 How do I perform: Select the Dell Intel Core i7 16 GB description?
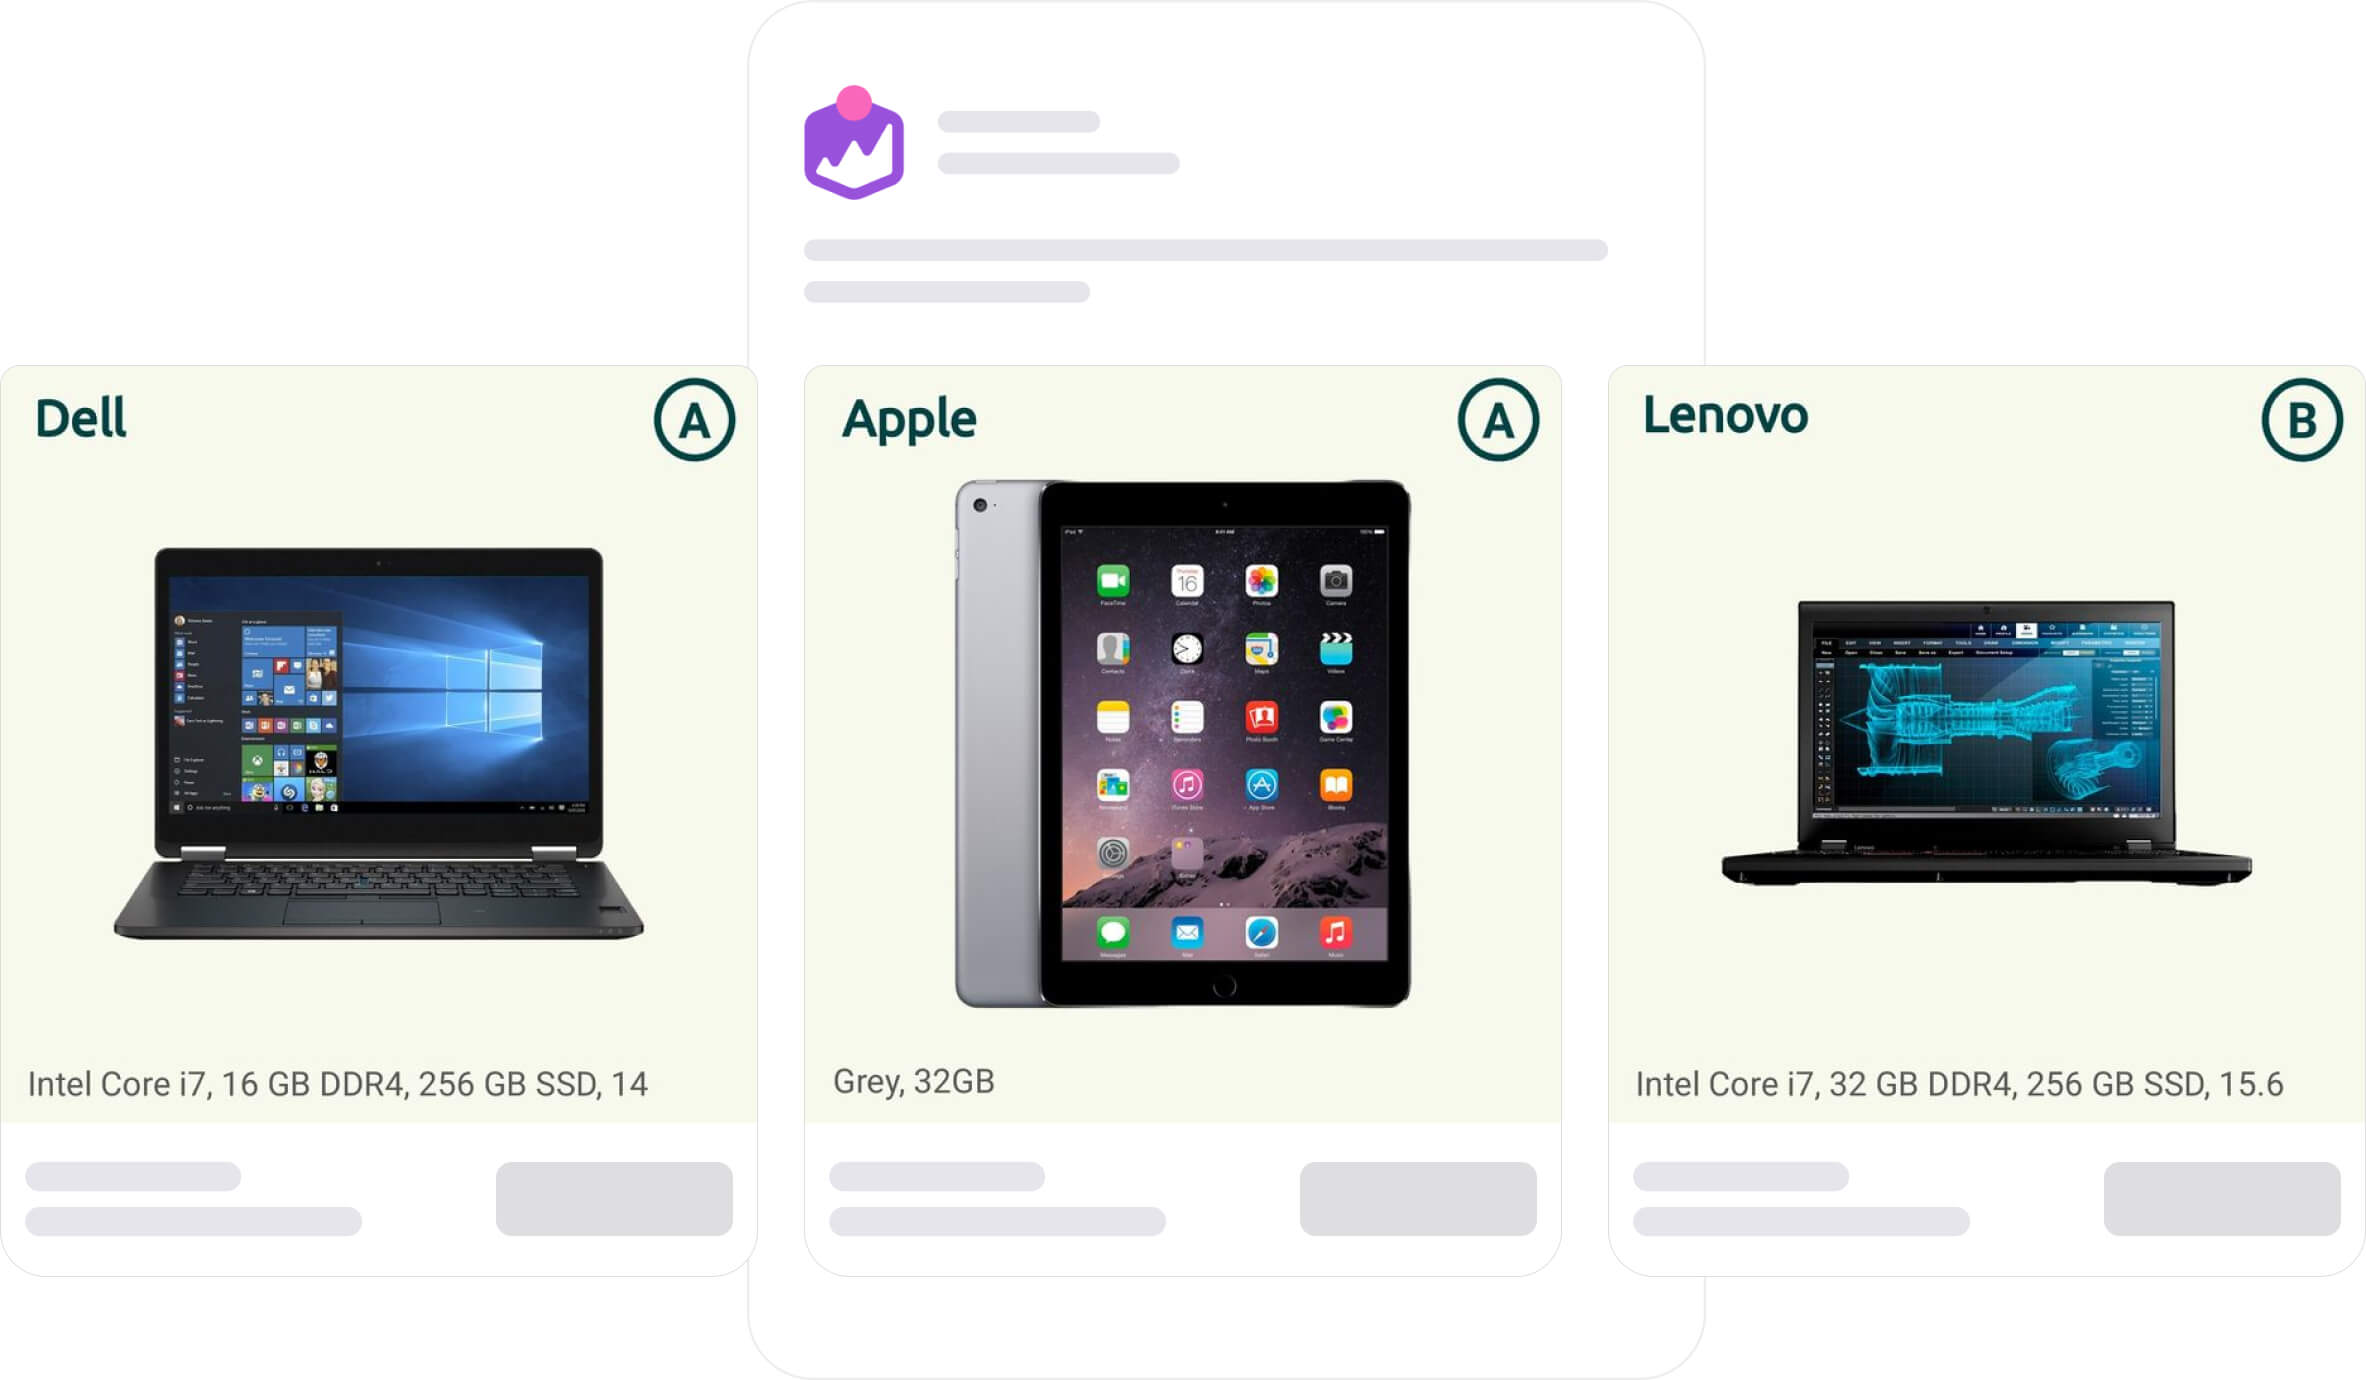(x=338, y=1084)
